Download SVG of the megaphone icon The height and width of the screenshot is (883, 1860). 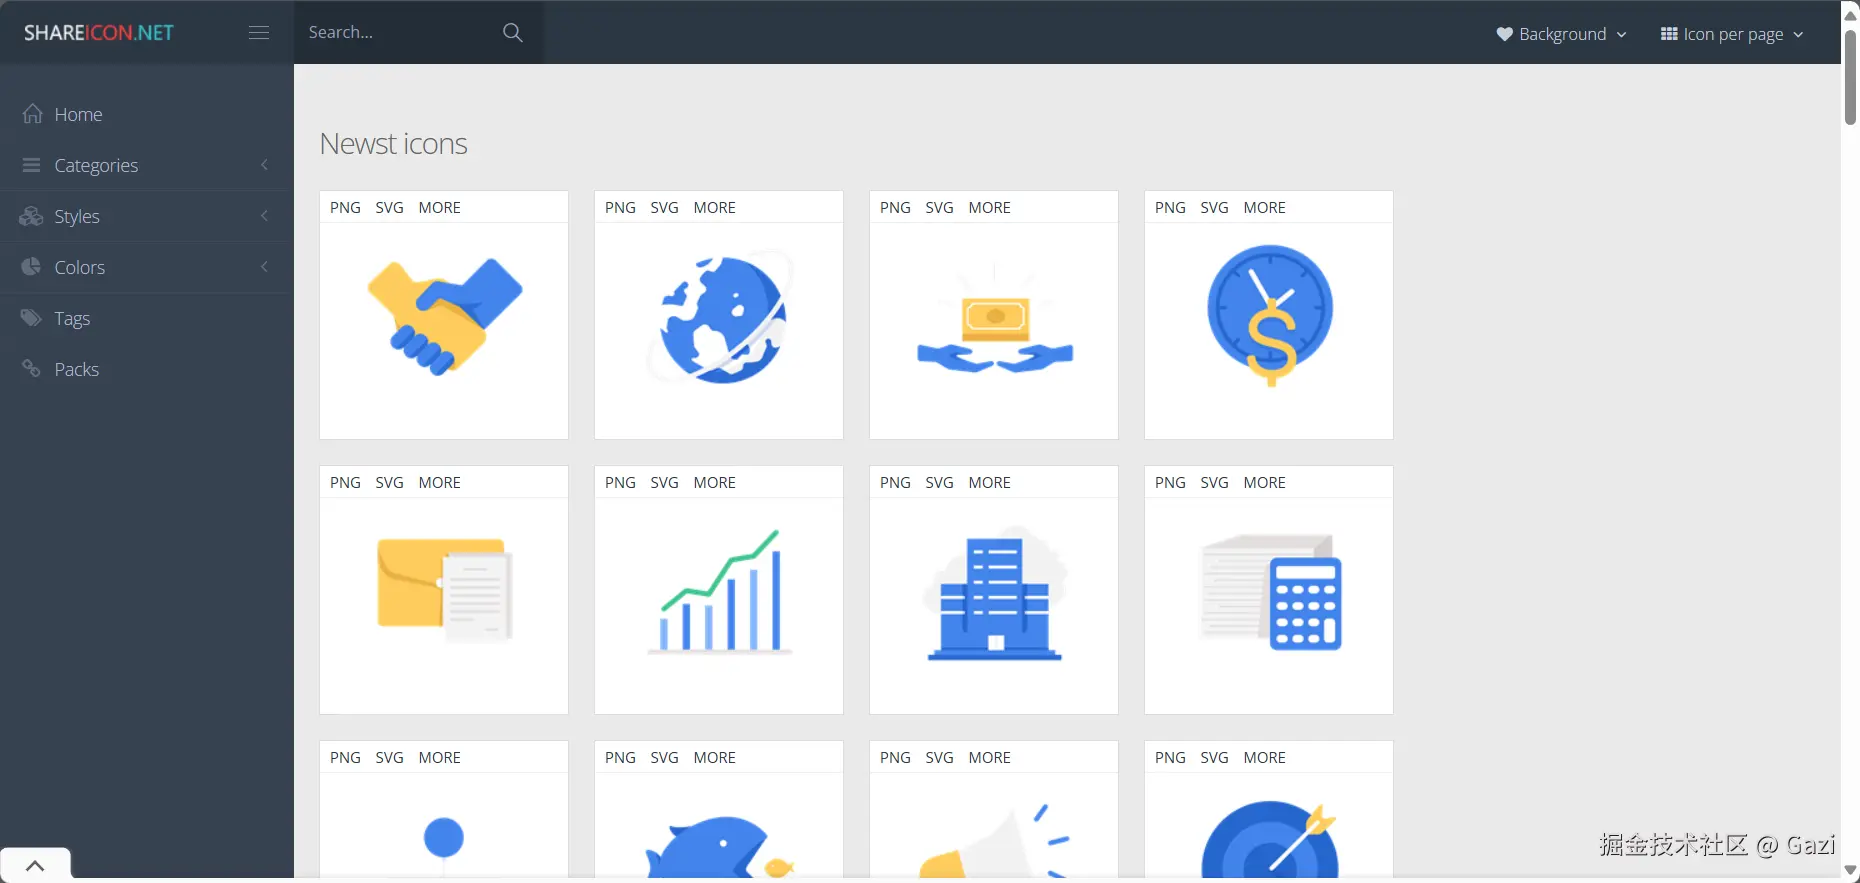click(939, 757)
